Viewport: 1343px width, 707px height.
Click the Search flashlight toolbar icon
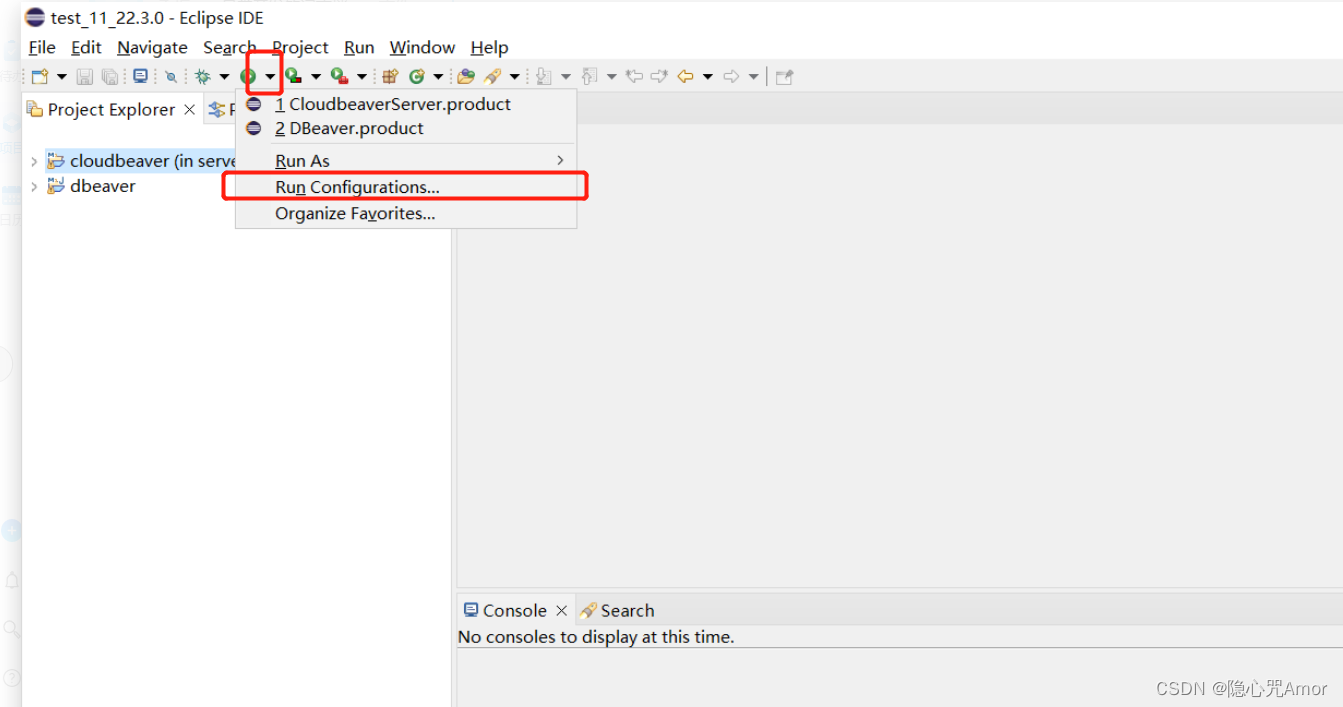pyautogui.click(x=492, y=76)
